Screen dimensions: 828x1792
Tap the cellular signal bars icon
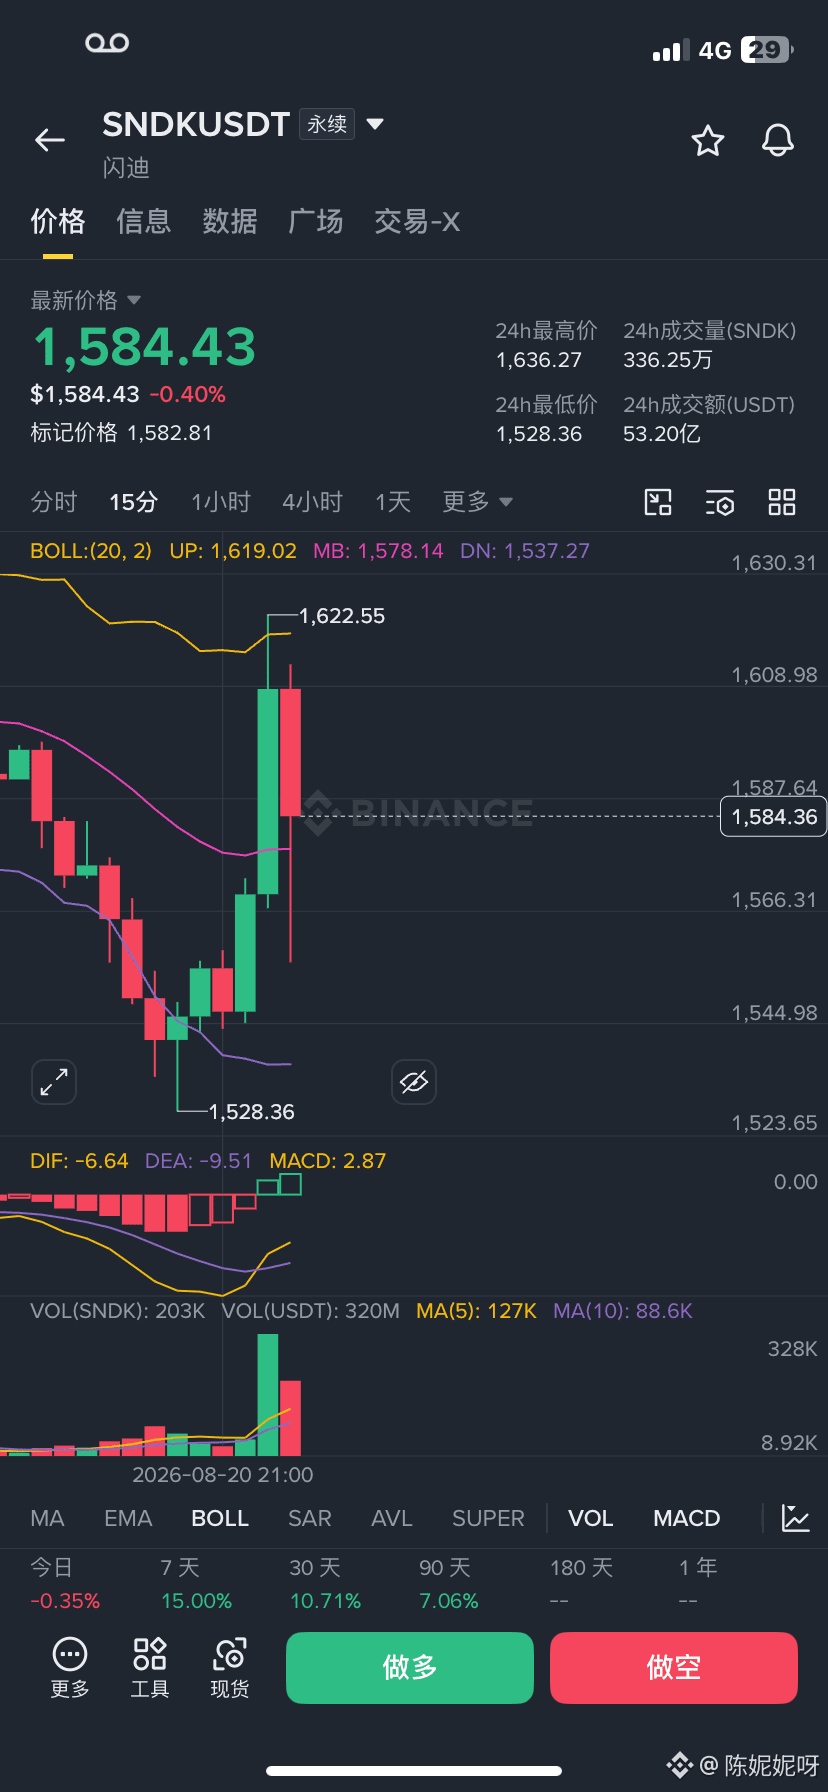click(x=671, y=51)
